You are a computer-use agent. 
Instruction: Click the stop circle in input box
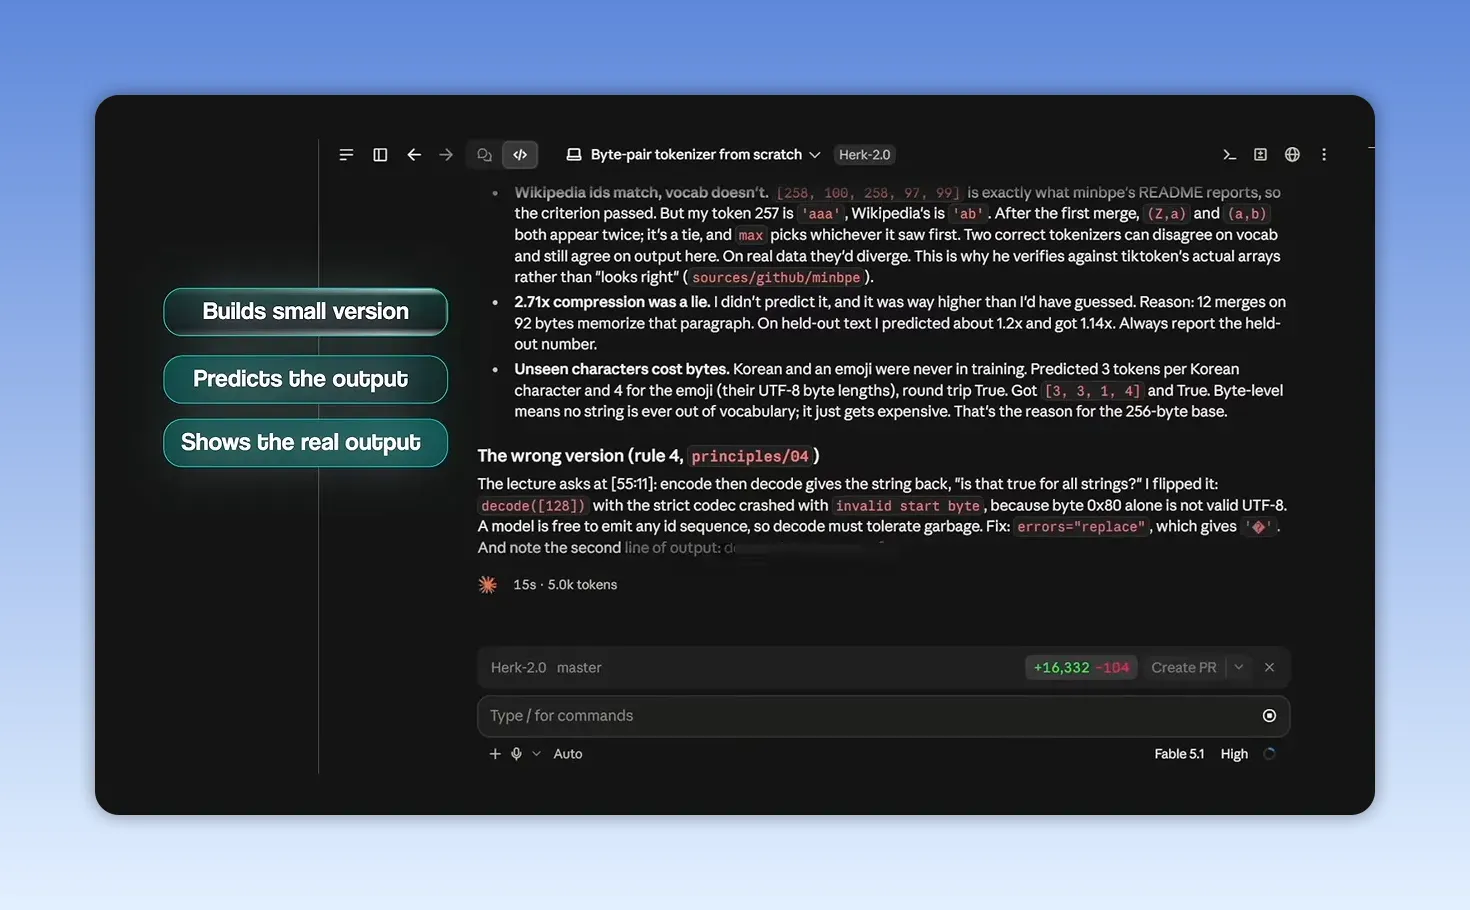[x=1269, y=716]
